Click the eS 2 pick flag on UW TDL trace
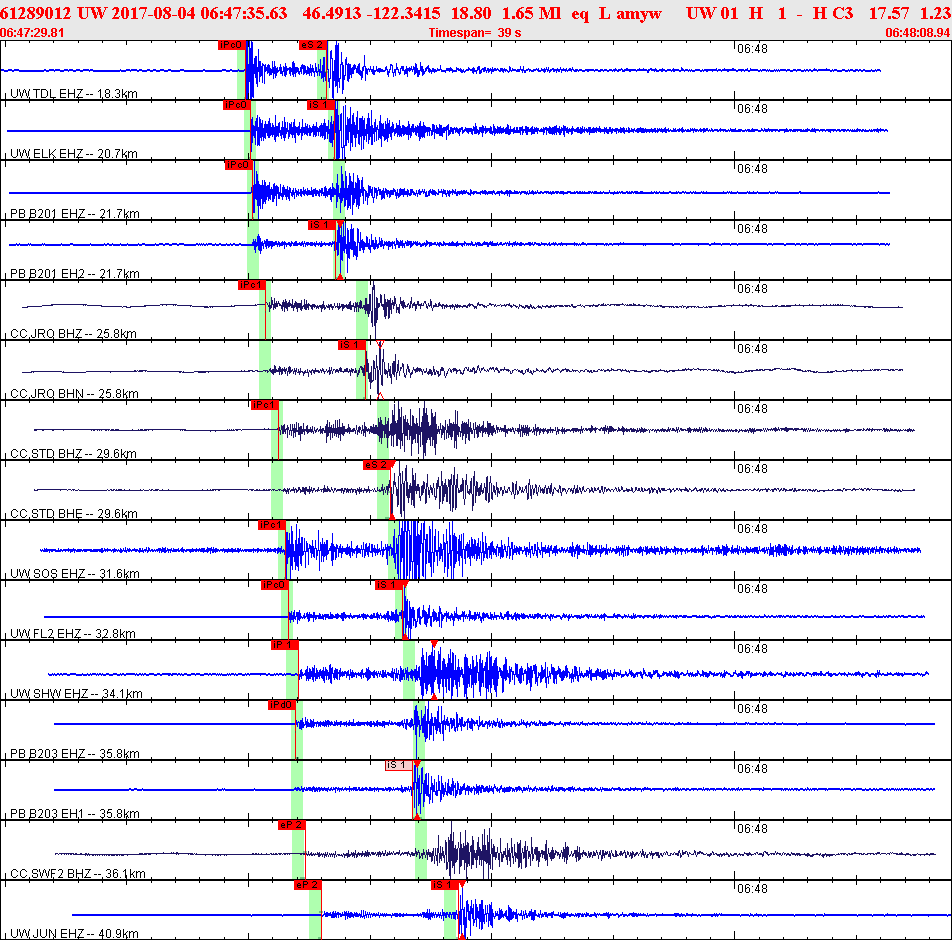This screenshot has height=940, width=952. [x=313, y=45]
